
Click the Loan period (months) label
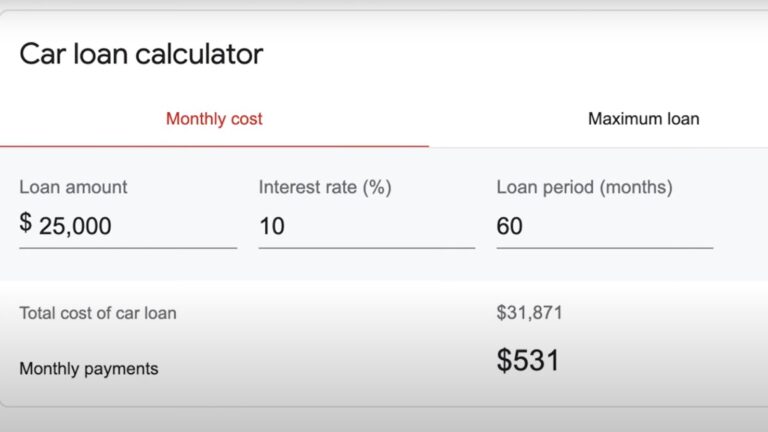584,187
